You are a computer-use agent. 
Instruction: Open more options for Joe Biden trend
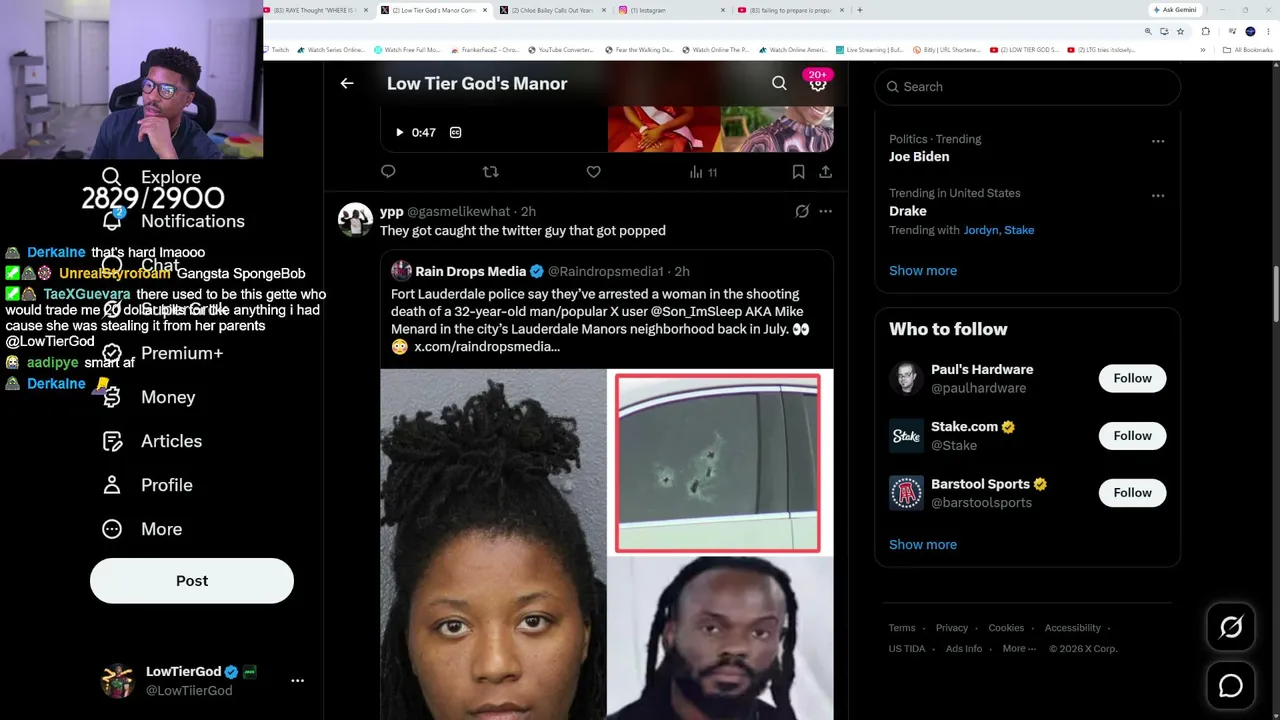tap(1158, 141)
